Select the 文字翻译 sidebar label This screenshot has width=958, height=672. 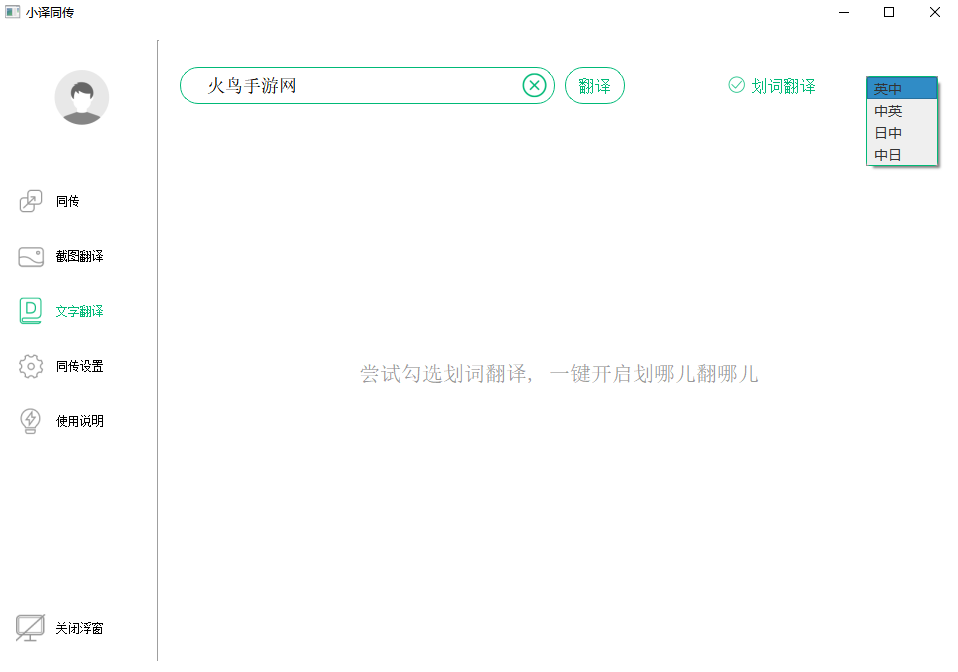[x=79, y=311]
